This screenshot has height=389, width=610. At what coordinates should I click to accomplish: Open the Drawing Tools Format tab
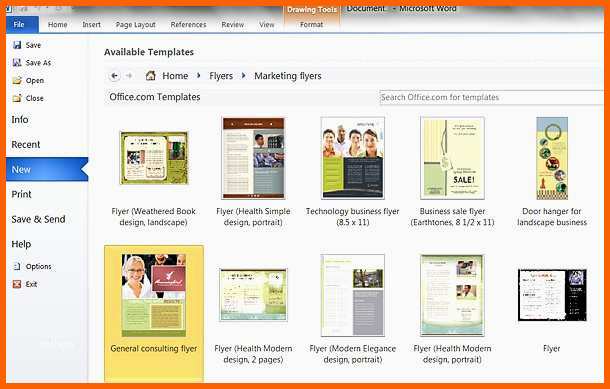pyautogui.click(x=311, y=25)
